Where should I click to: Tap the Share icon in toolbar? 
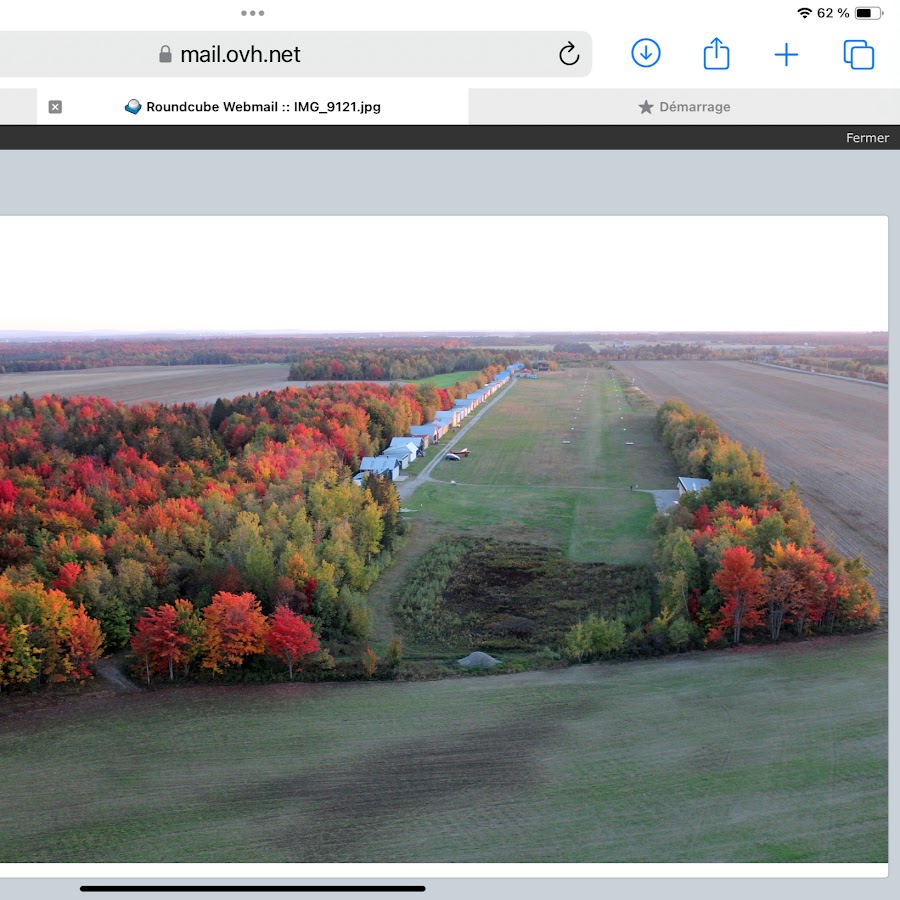716,54
